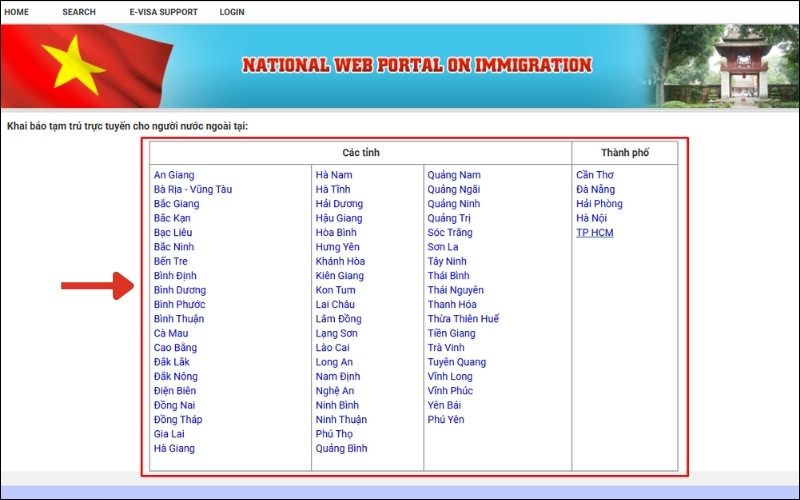
Task: Click the Kiên Giang province link
Action: click(x=340, y=276)
